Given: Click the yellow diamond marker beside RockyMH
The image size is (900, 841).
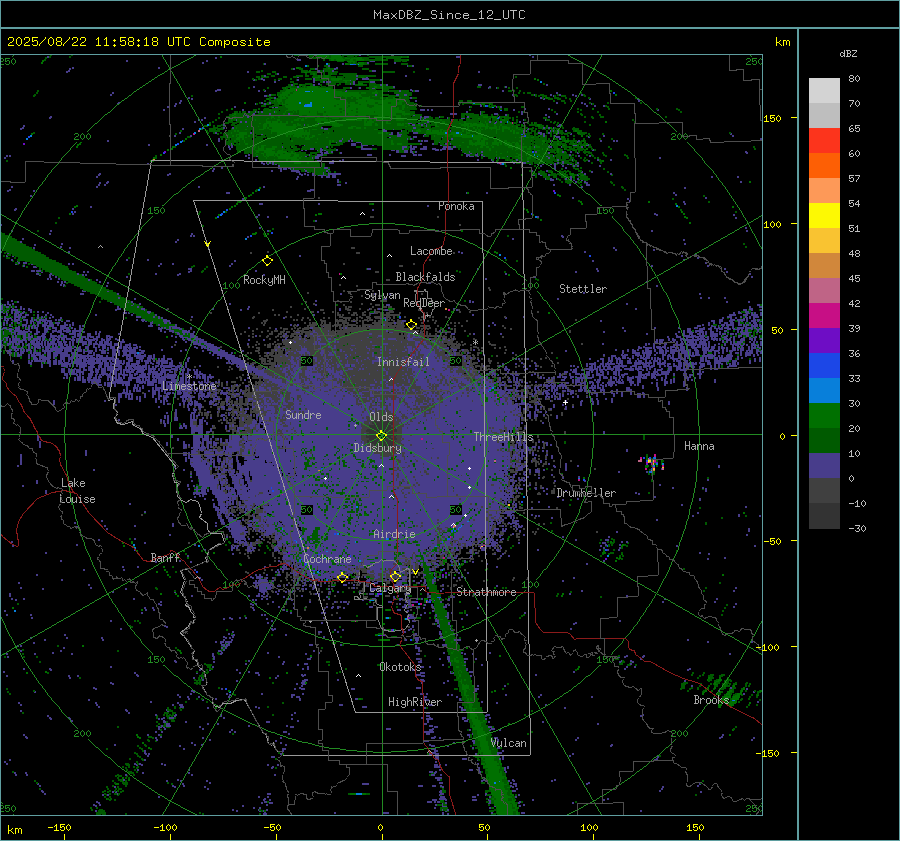Looking at the screenshot, I should (267, 261).
